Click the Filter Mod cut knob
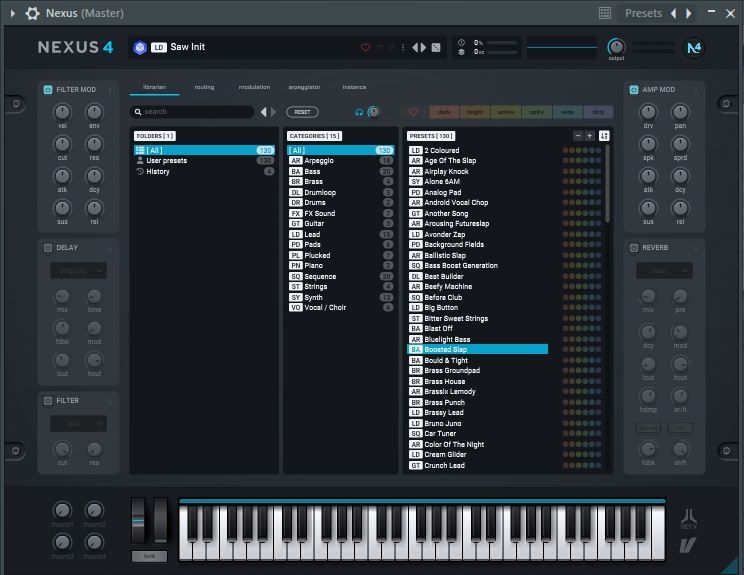Image resolution: width=744 pixels, height=575 pixels. click(x=62, y=144)
